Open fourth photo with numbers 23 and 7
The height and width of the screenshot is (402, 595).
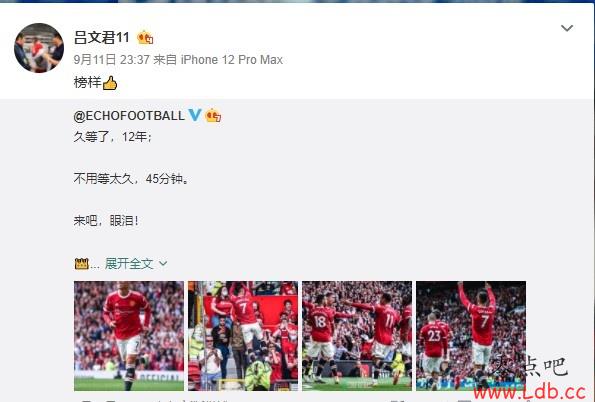pos(471,336)
